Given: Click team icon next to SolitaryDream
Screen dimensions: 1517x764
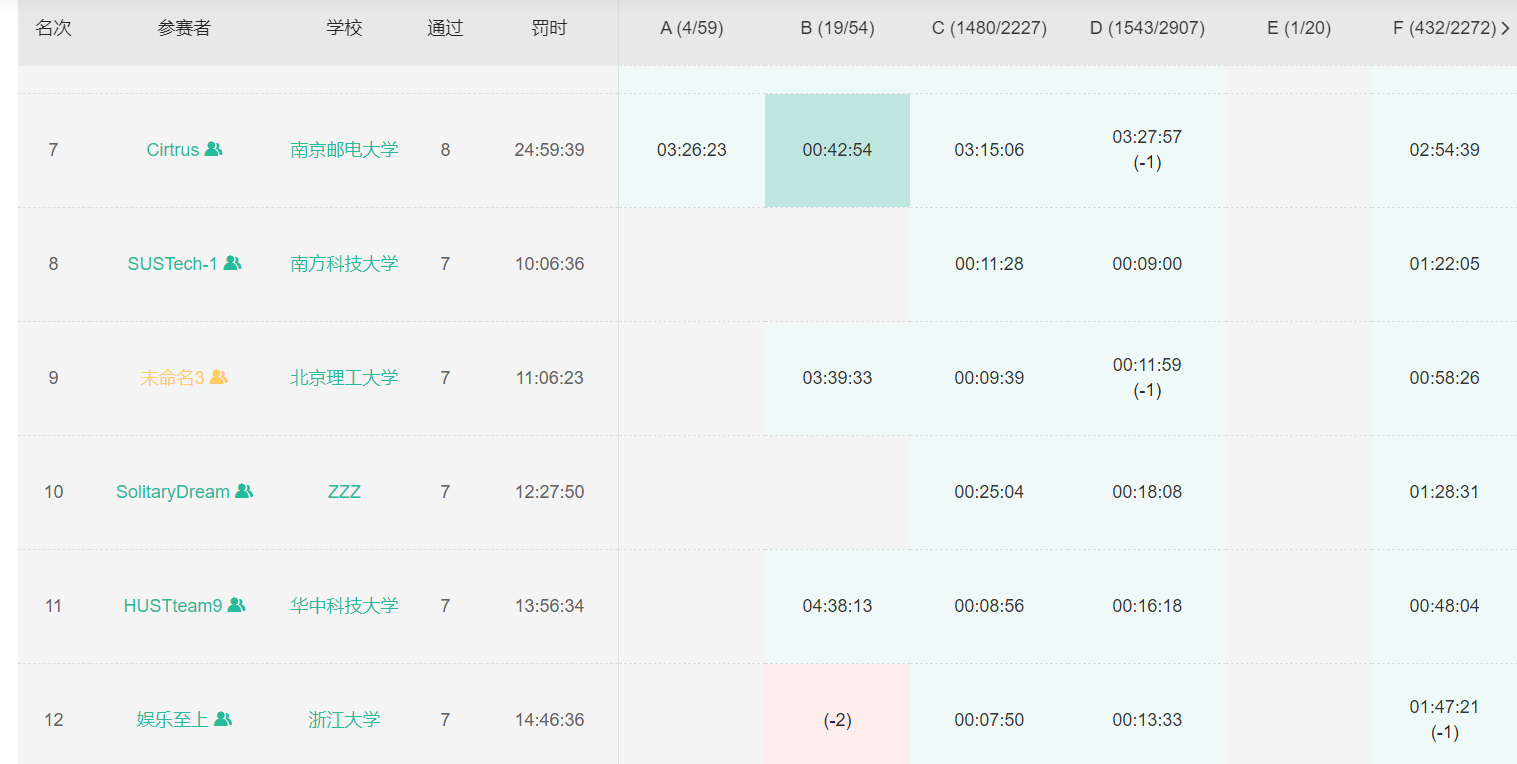Looking at the screenshot, I should click(x=244, y=491).
